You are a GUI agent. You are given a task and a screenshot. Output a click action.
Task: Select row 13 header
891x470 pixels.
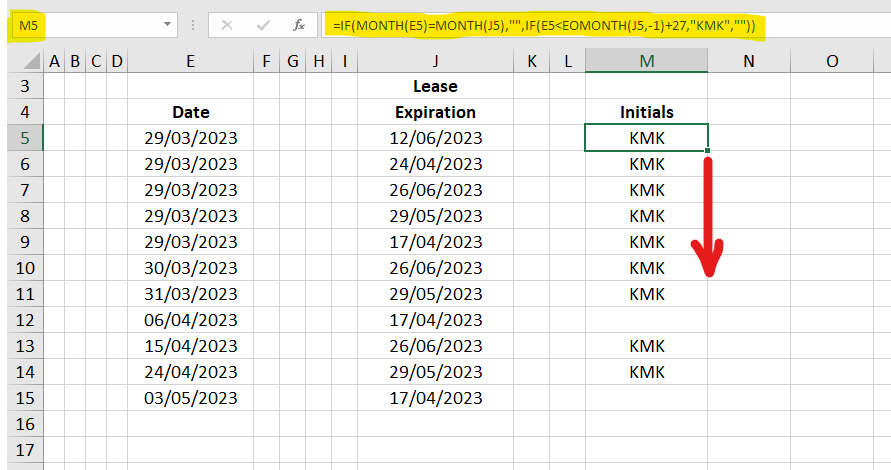[25, 346]
